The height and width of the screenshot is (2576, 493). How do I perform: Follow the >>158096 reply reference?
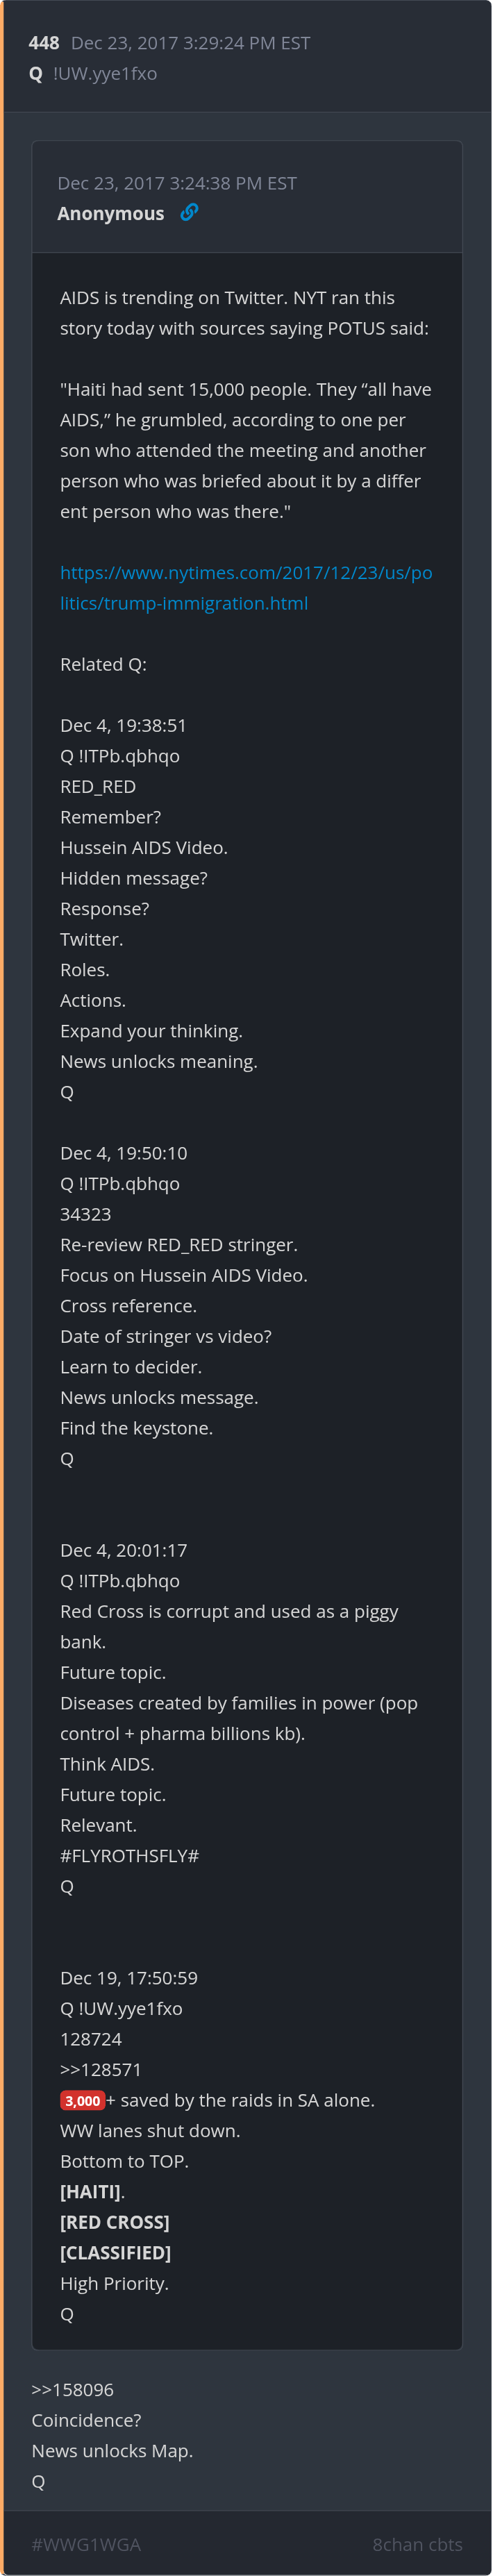72,2389
